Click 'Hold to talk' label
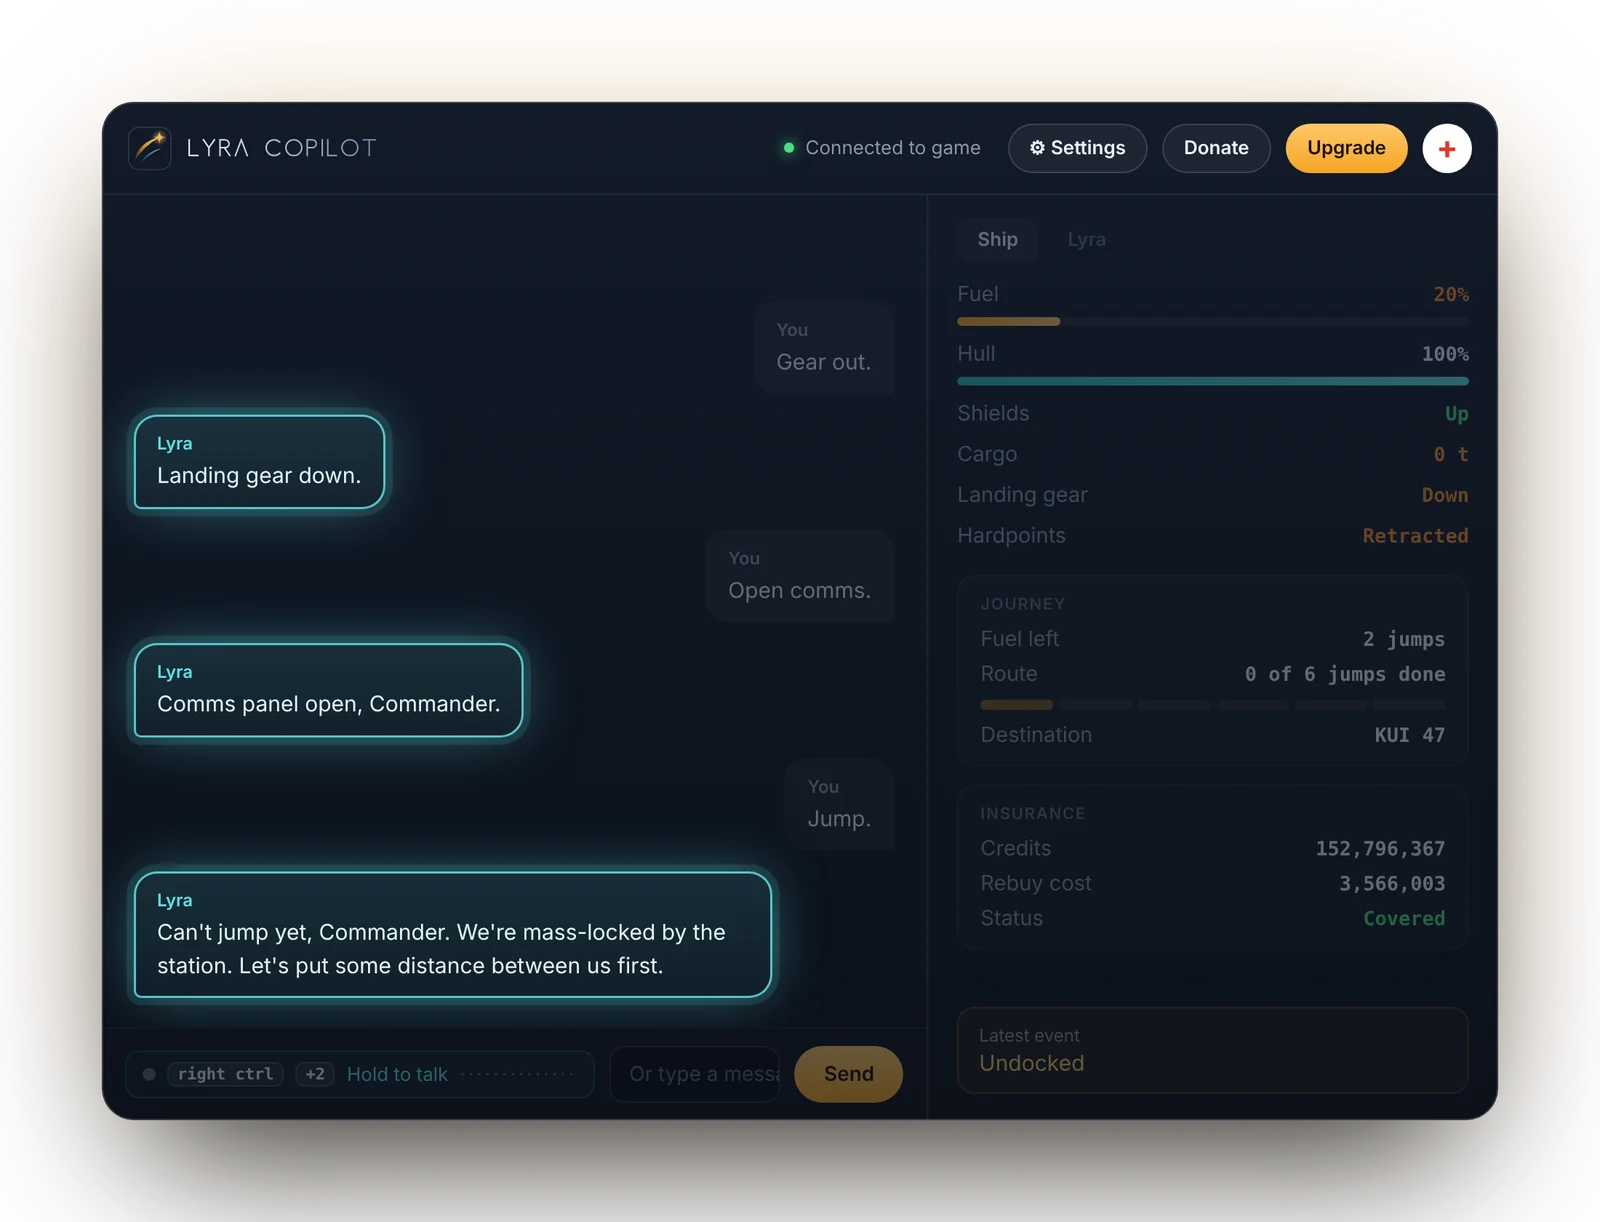1600x1222 pixels. (x=397, y=1074)
